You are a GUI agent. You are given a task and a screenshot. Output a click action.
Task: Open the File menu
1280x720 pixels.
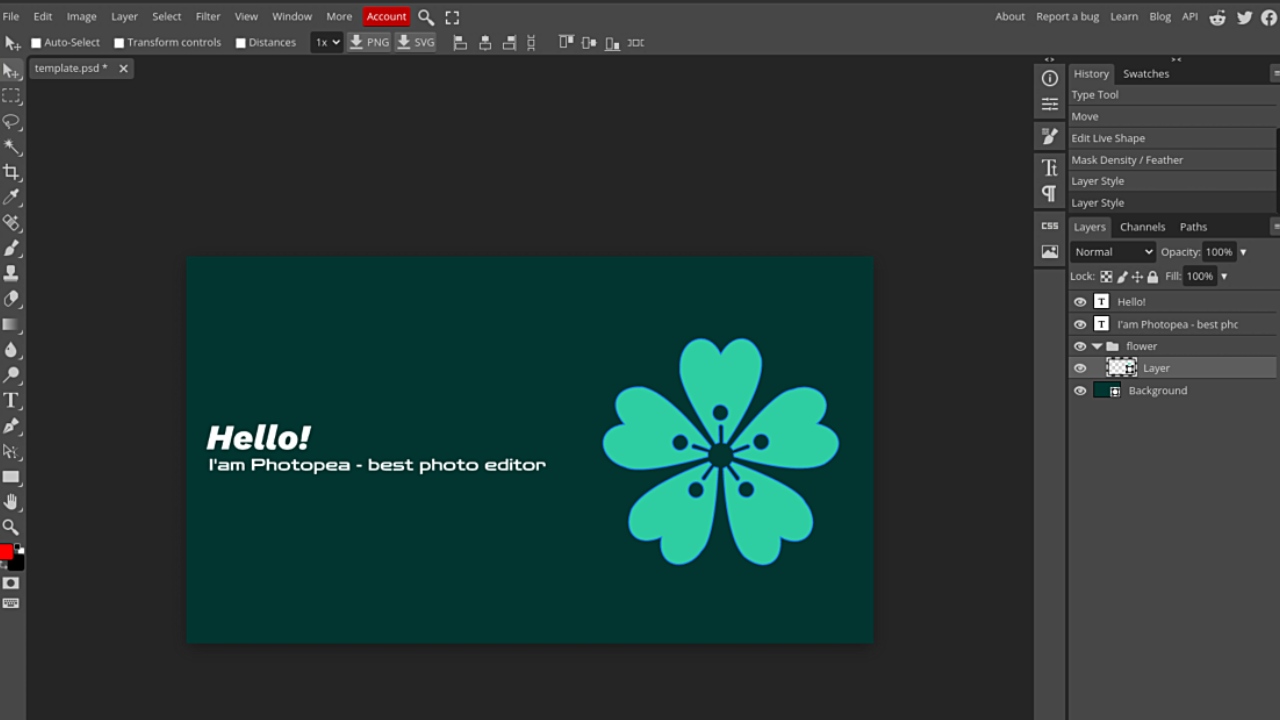(x=11, y=16)
